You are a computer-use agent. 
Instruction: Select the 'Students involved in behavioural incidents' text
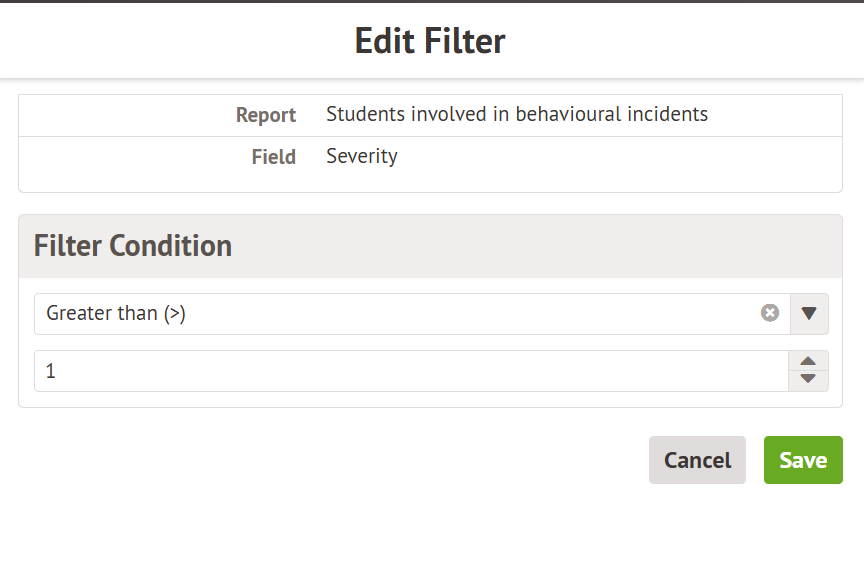tap(517, 114)
